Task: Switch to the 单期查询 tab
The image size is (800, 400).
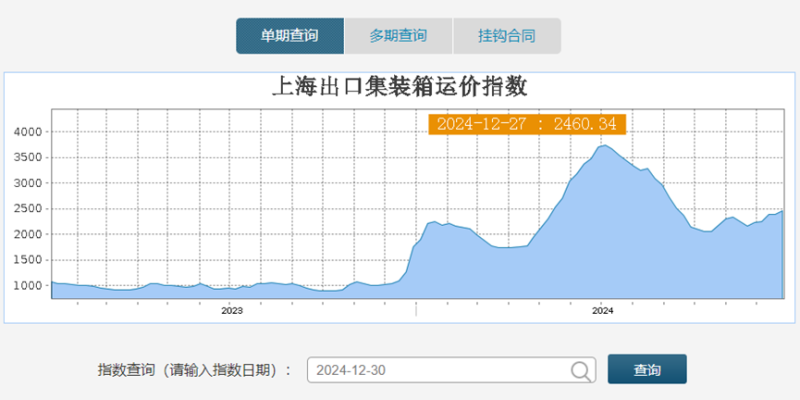Action: pos(290,36)
